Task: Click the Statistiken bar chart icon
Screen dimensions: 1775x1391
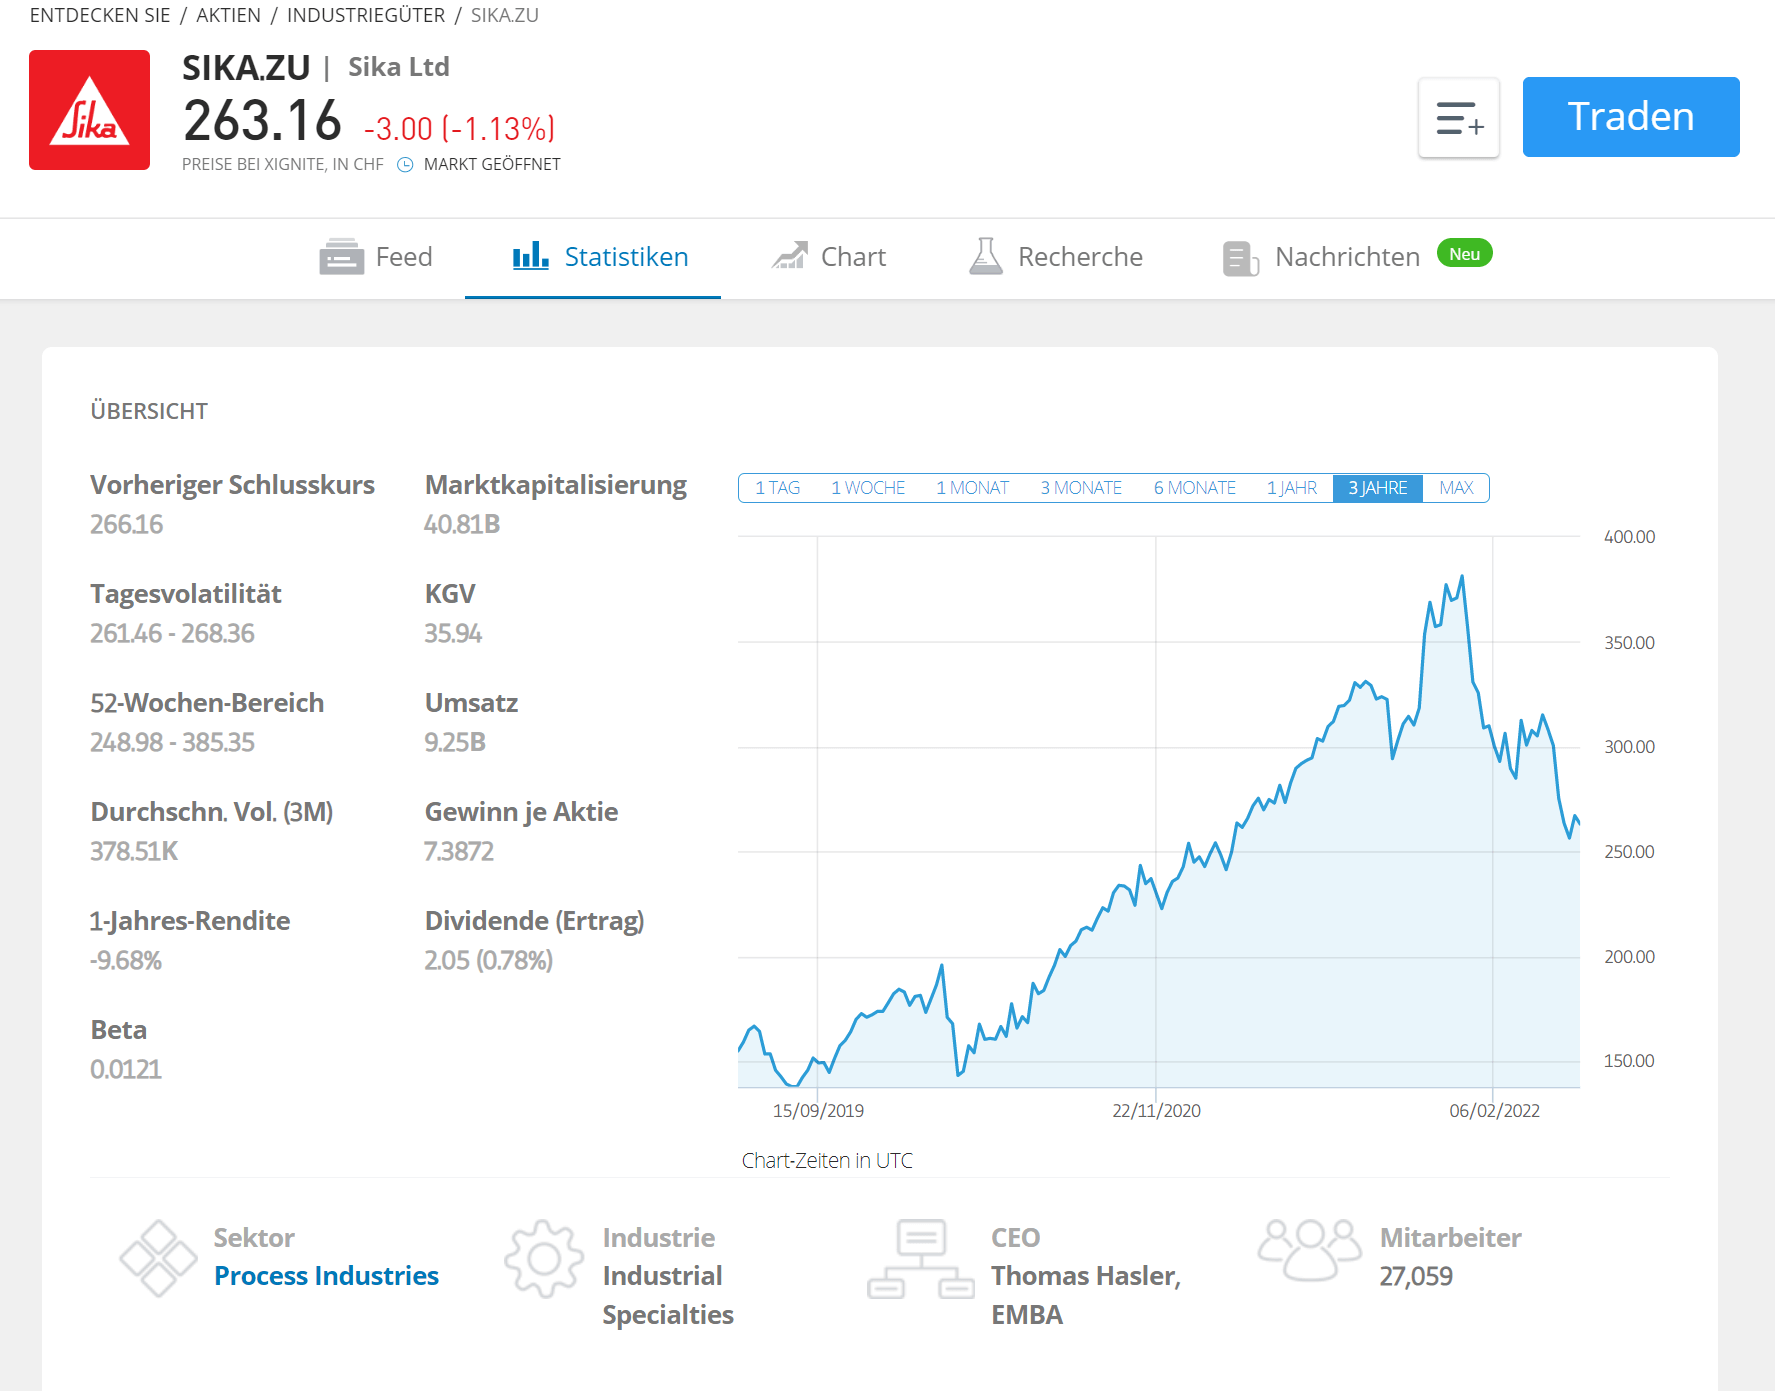Action: tap(530, 256)
